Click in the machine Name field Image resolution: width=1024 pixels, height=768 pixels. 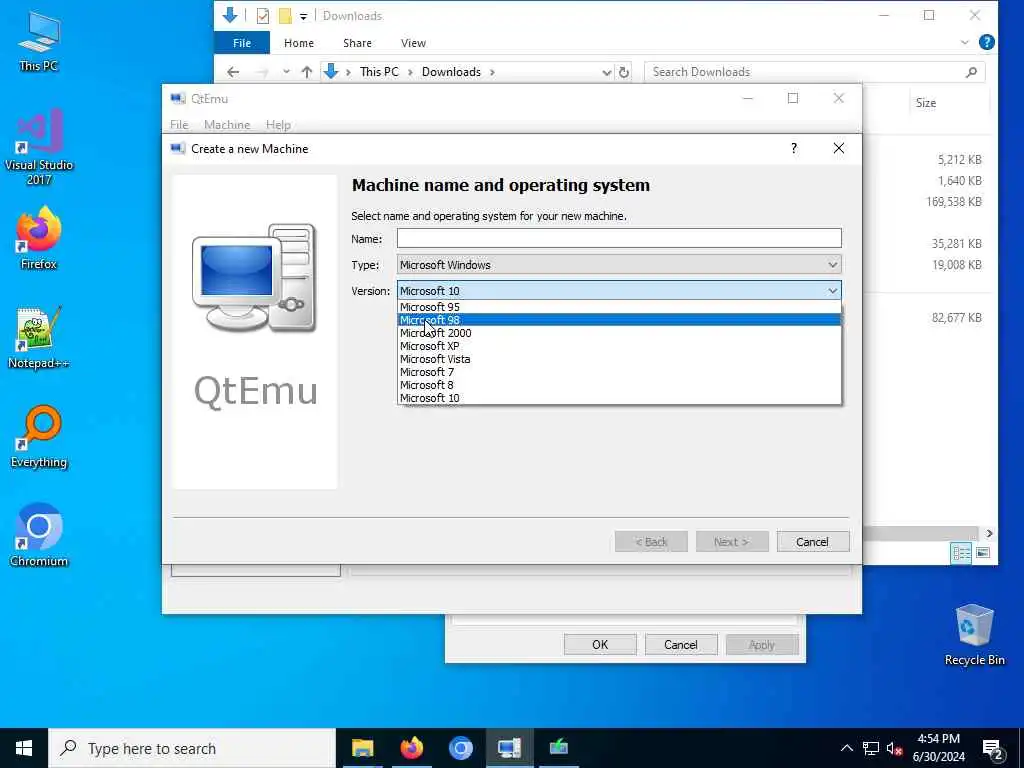(619, 238)
